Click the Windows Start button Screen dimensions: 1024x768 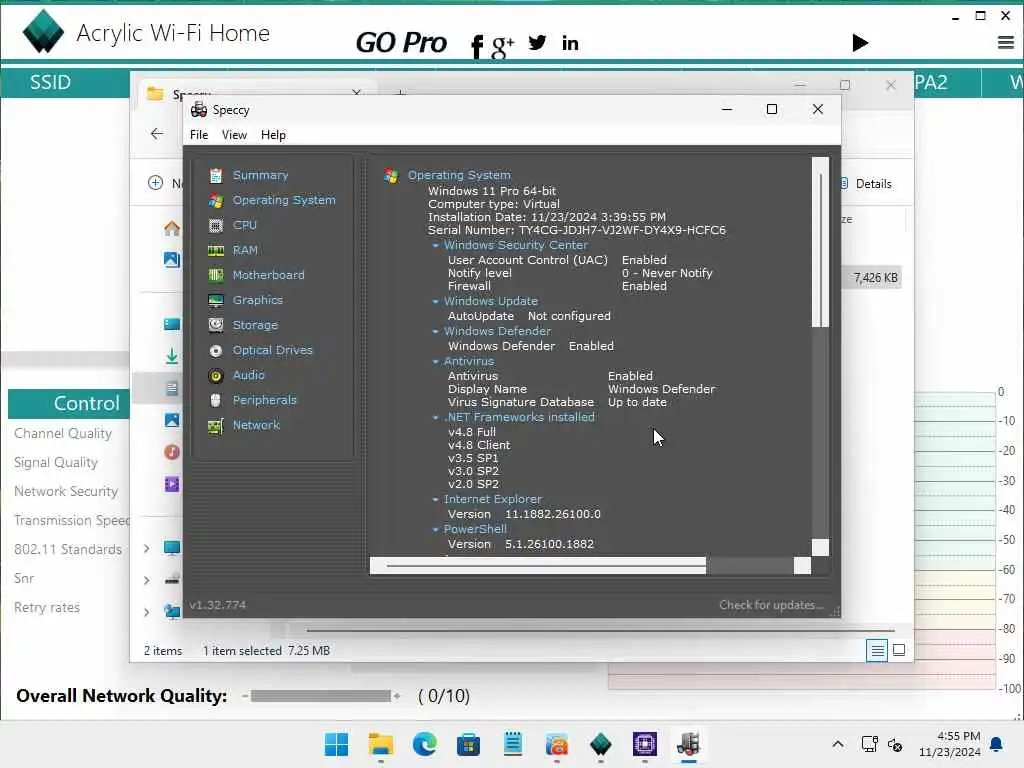pos(336,744)
